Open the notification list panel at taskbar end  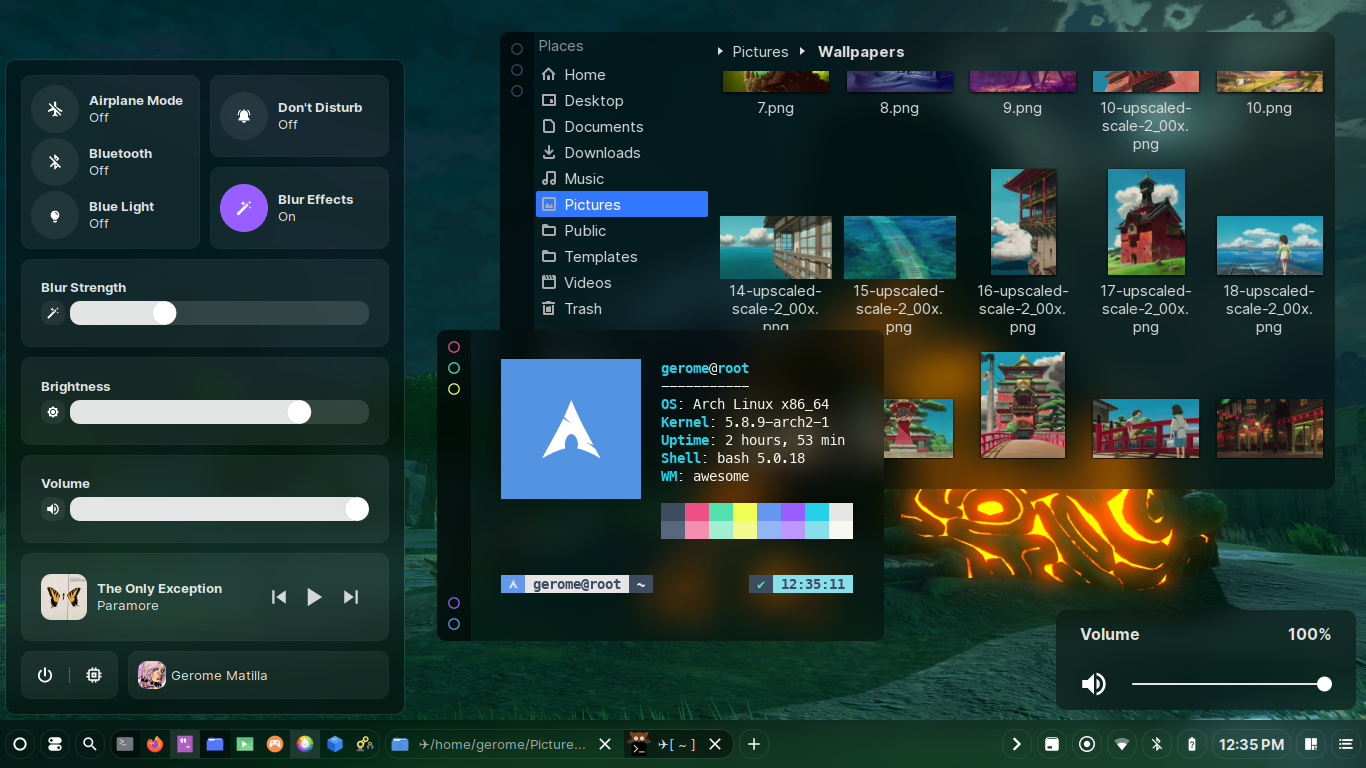click(1345, 744)
